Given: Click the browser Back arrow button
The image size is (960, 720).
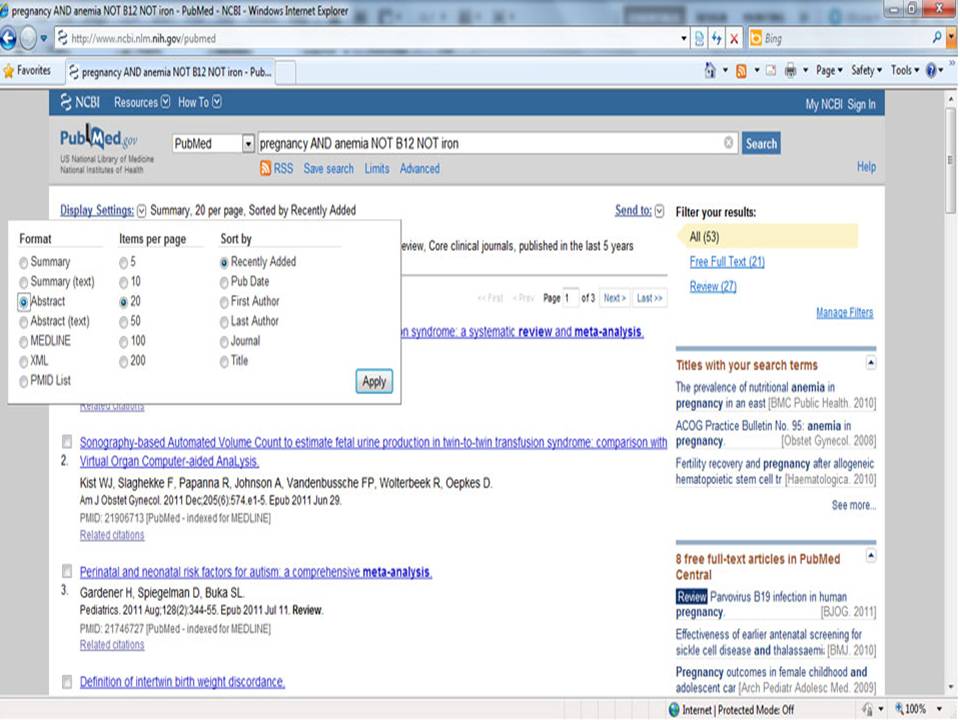Looking at the screenshot, I should click(8, 39).
